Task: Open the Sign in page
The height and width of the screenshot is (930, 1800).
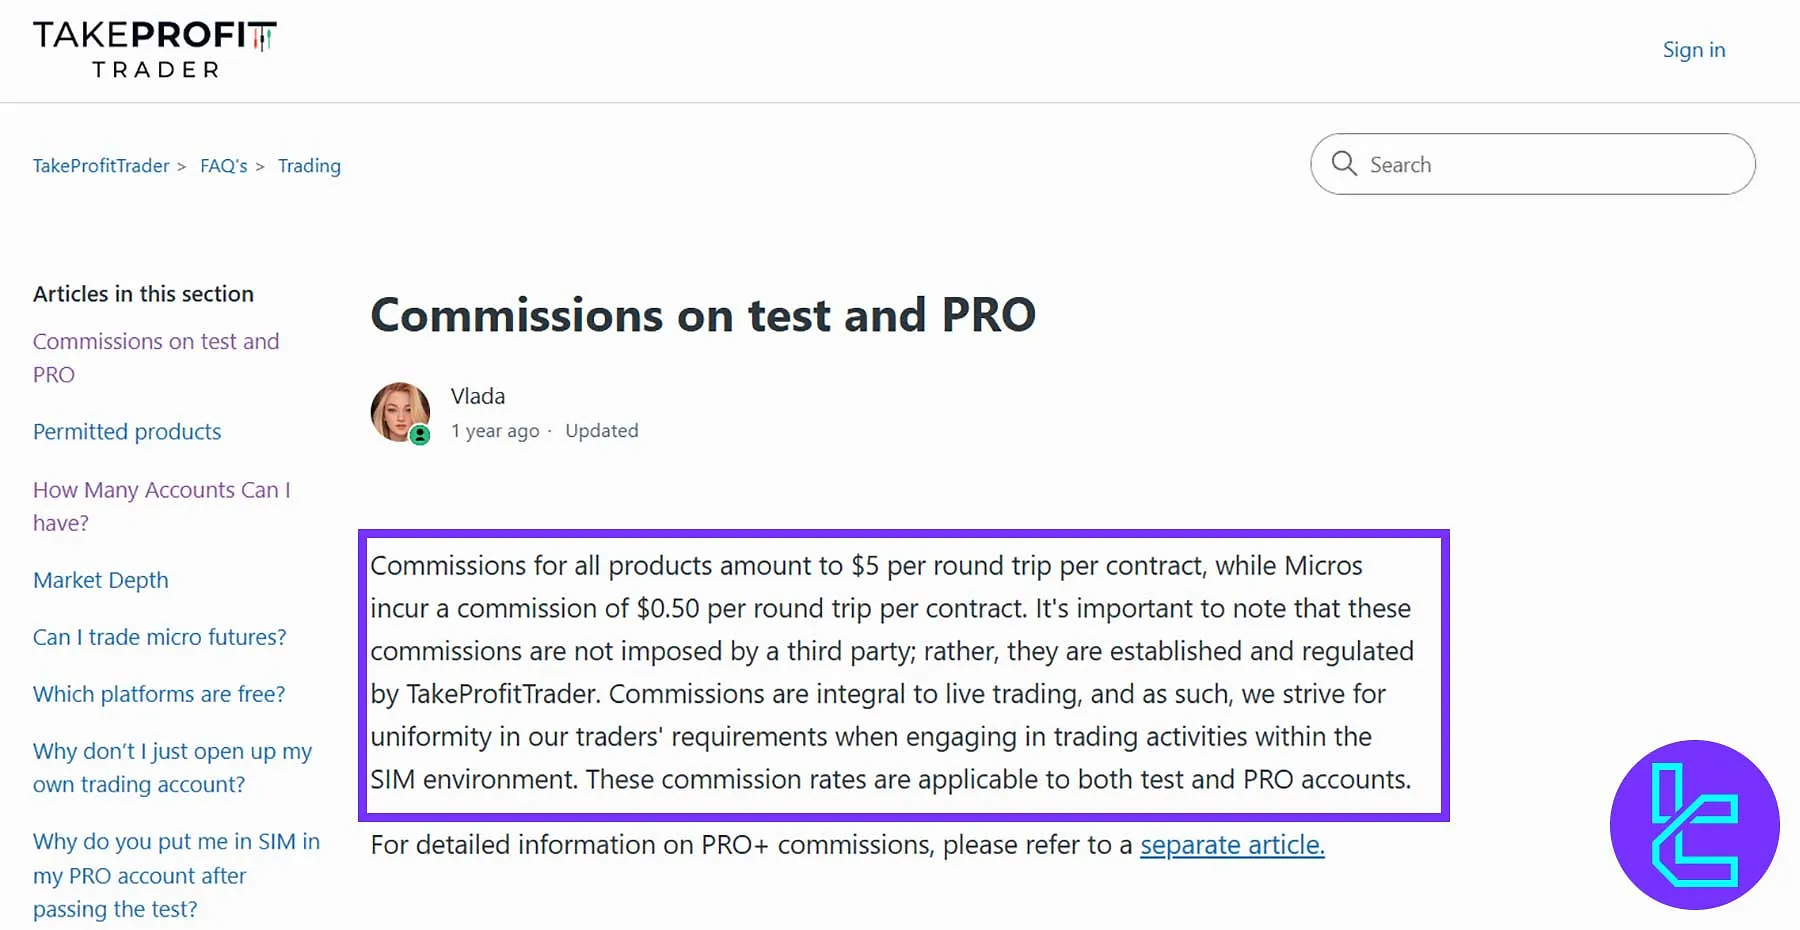Action: click(1693, 49)
